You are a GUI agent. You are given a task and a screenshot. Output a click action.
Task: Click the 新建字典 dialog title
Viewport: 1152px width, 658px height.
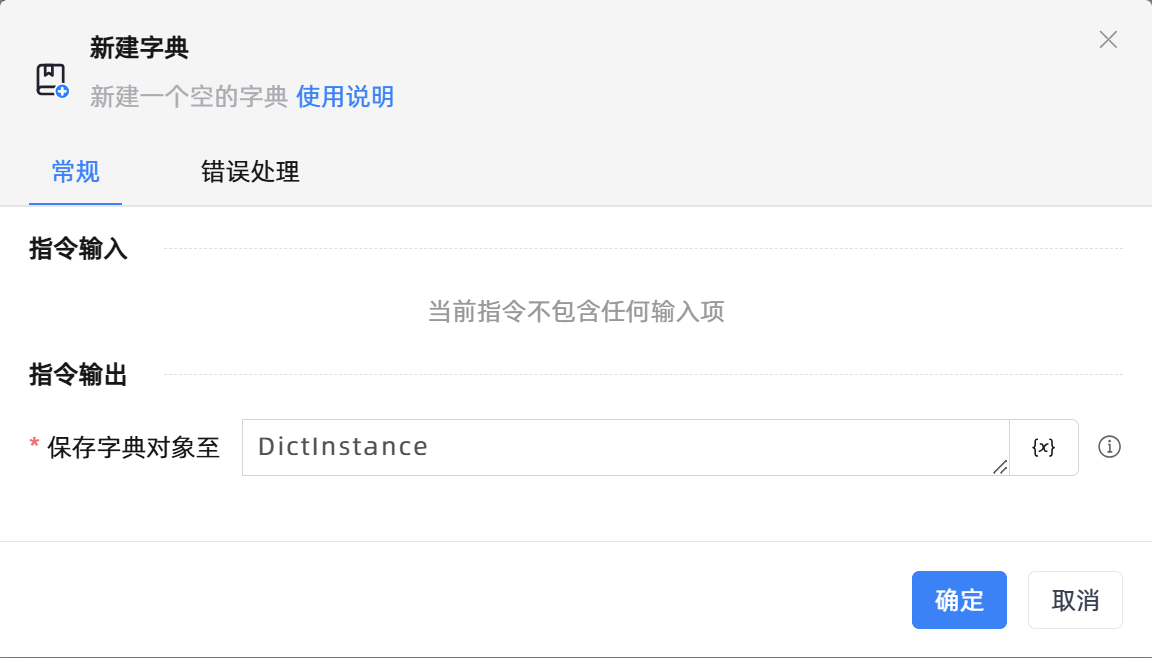click(139, 47)
